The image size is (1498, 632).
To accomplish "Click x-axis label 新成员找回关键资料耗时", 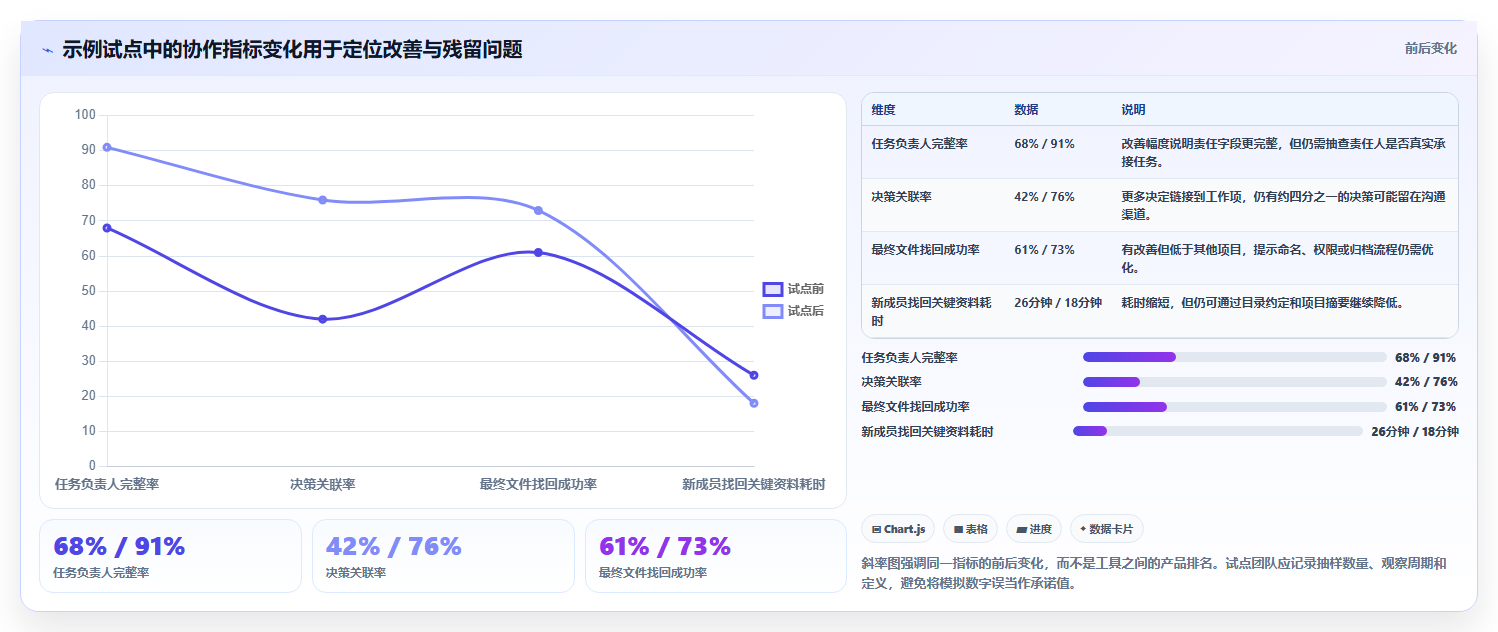I will [754, 484].
